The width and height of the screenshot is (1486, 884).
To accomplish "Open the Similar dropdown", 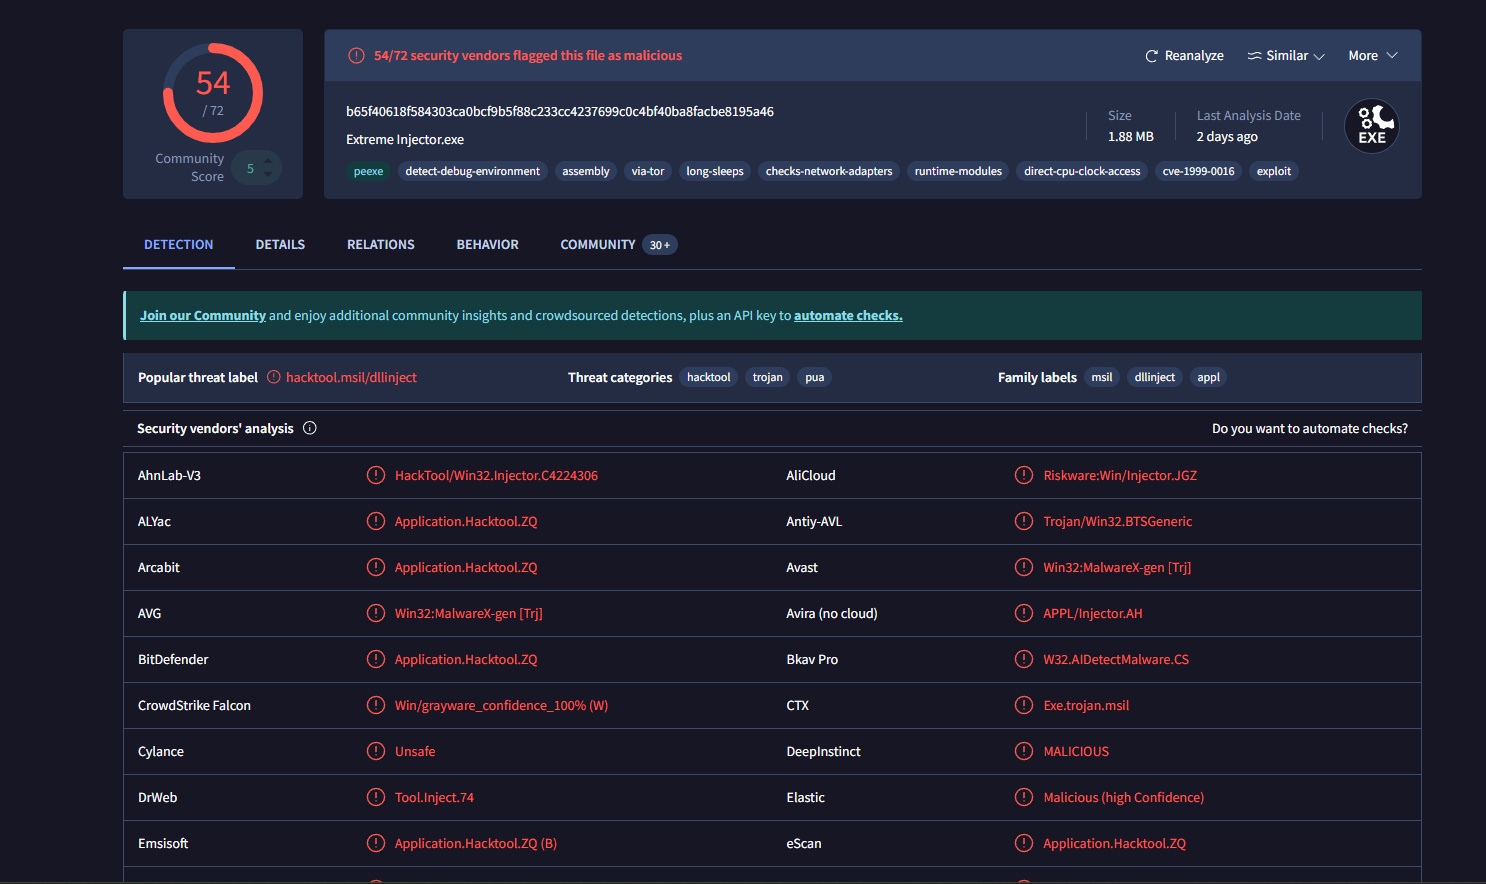I will pyautogui.click(x=1286, y=56).
